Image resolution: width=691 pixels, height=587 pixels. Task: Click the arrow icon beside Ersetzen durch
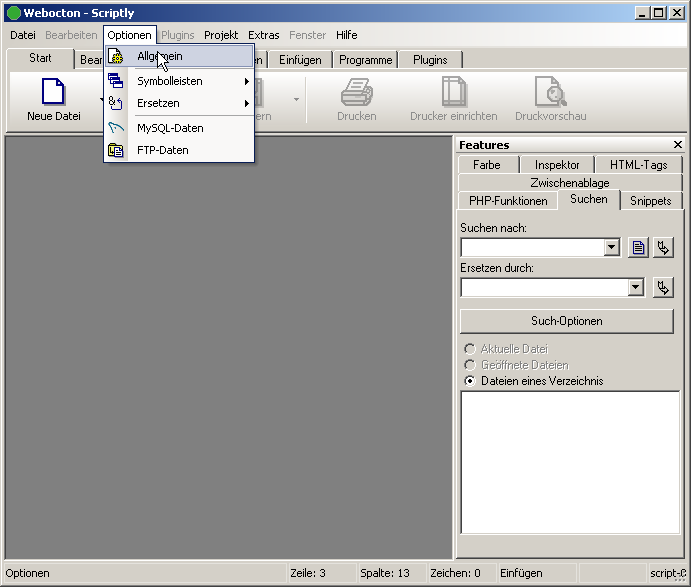663,288
